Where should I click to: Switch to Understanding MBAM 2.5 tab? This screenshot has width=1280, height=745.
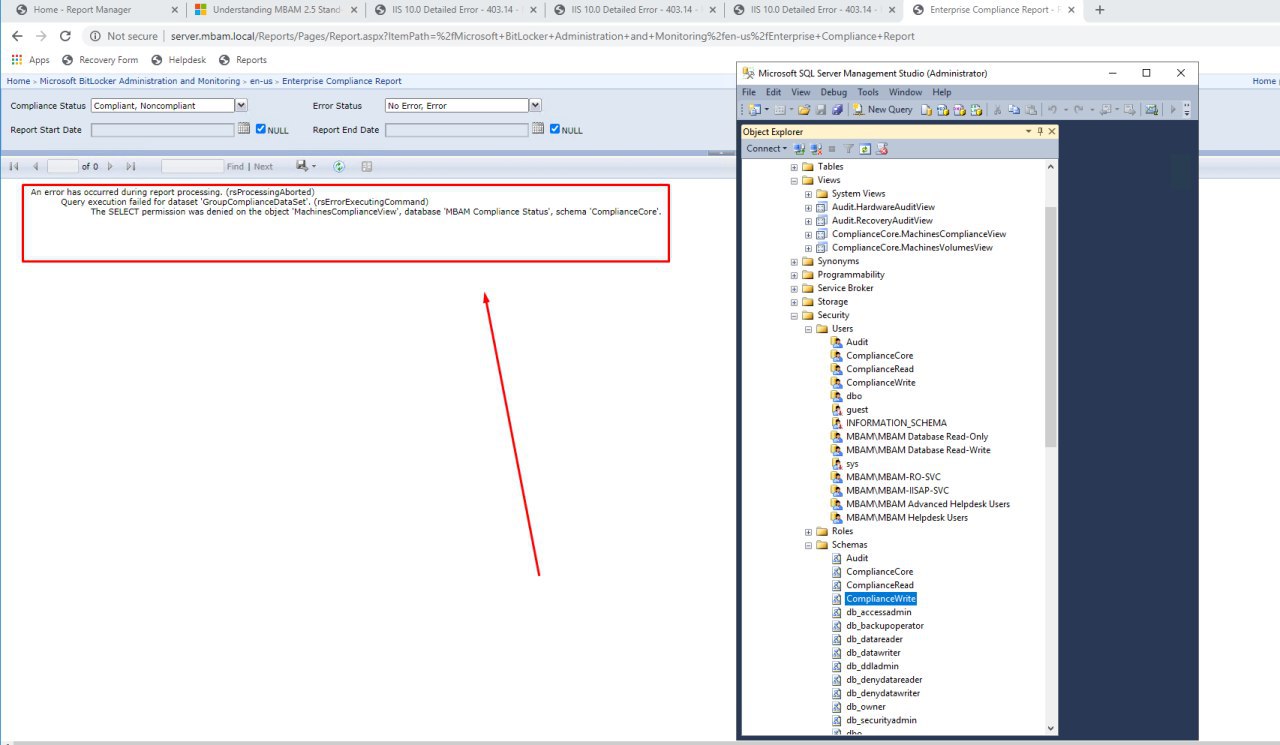pos(276,10)
